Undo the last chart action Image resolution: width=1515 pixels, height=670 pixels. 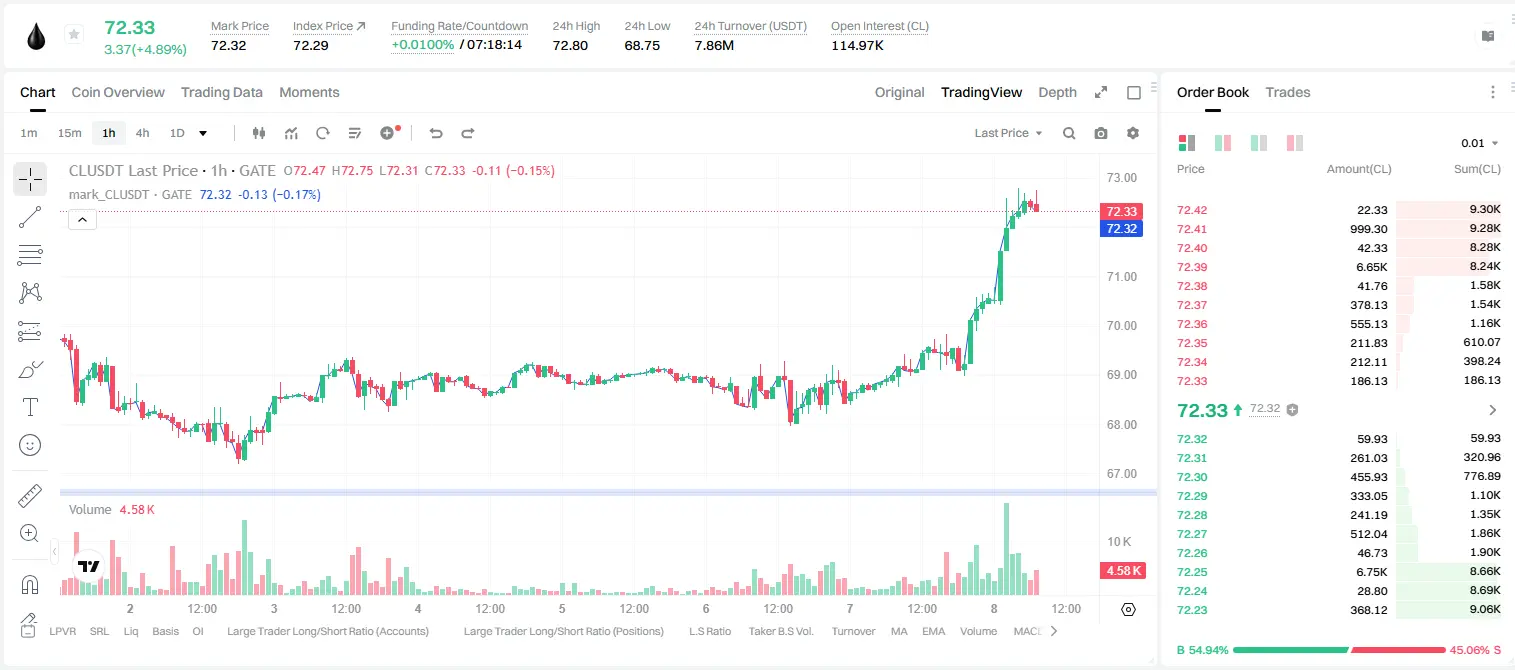[436, 133]
